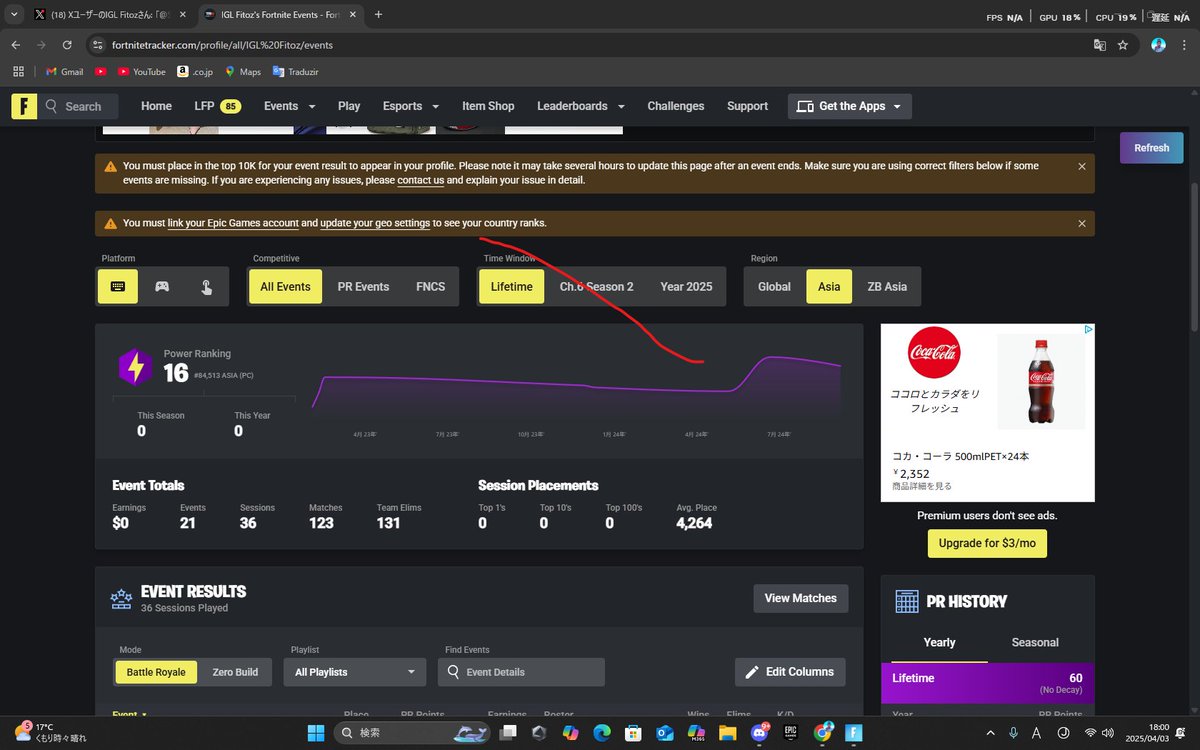
Task: Show hidden system tray icons
Action: click(x=991, y=733)
